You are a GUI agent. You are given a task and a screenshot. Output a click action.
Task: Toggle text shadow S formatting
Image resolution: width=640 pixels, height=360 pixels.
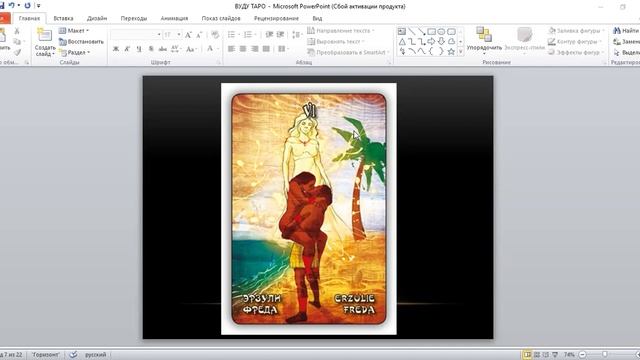[151, 49]
